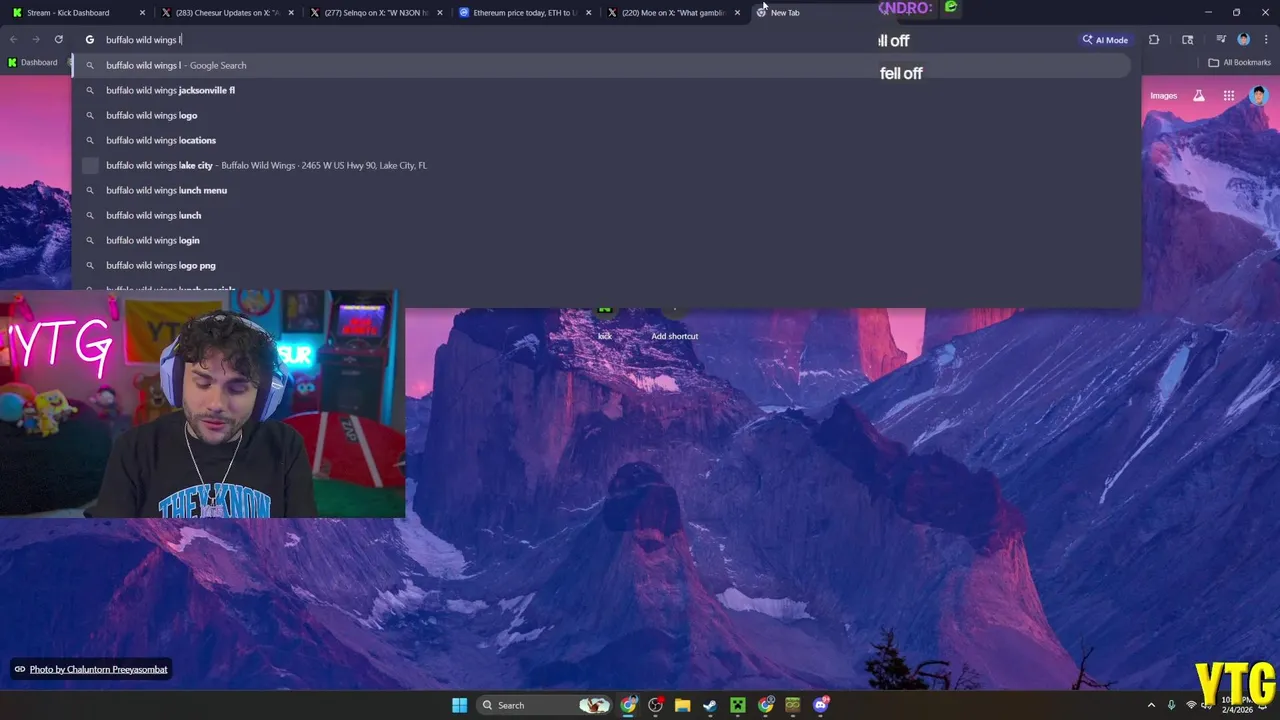Open the Chrome icon in taskbar
1280x720 pixels.
[x=628, y=705]
